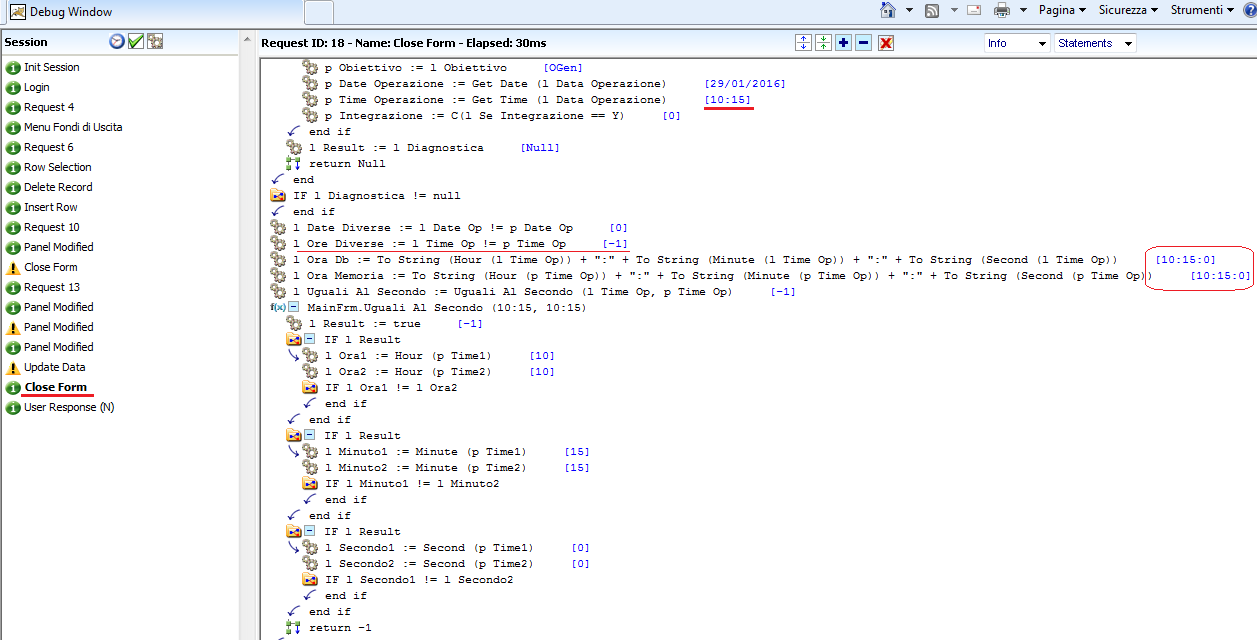Screen dimensions: 1257x640
Task: Click the read mail envelope icon
Action: (975, 10)
